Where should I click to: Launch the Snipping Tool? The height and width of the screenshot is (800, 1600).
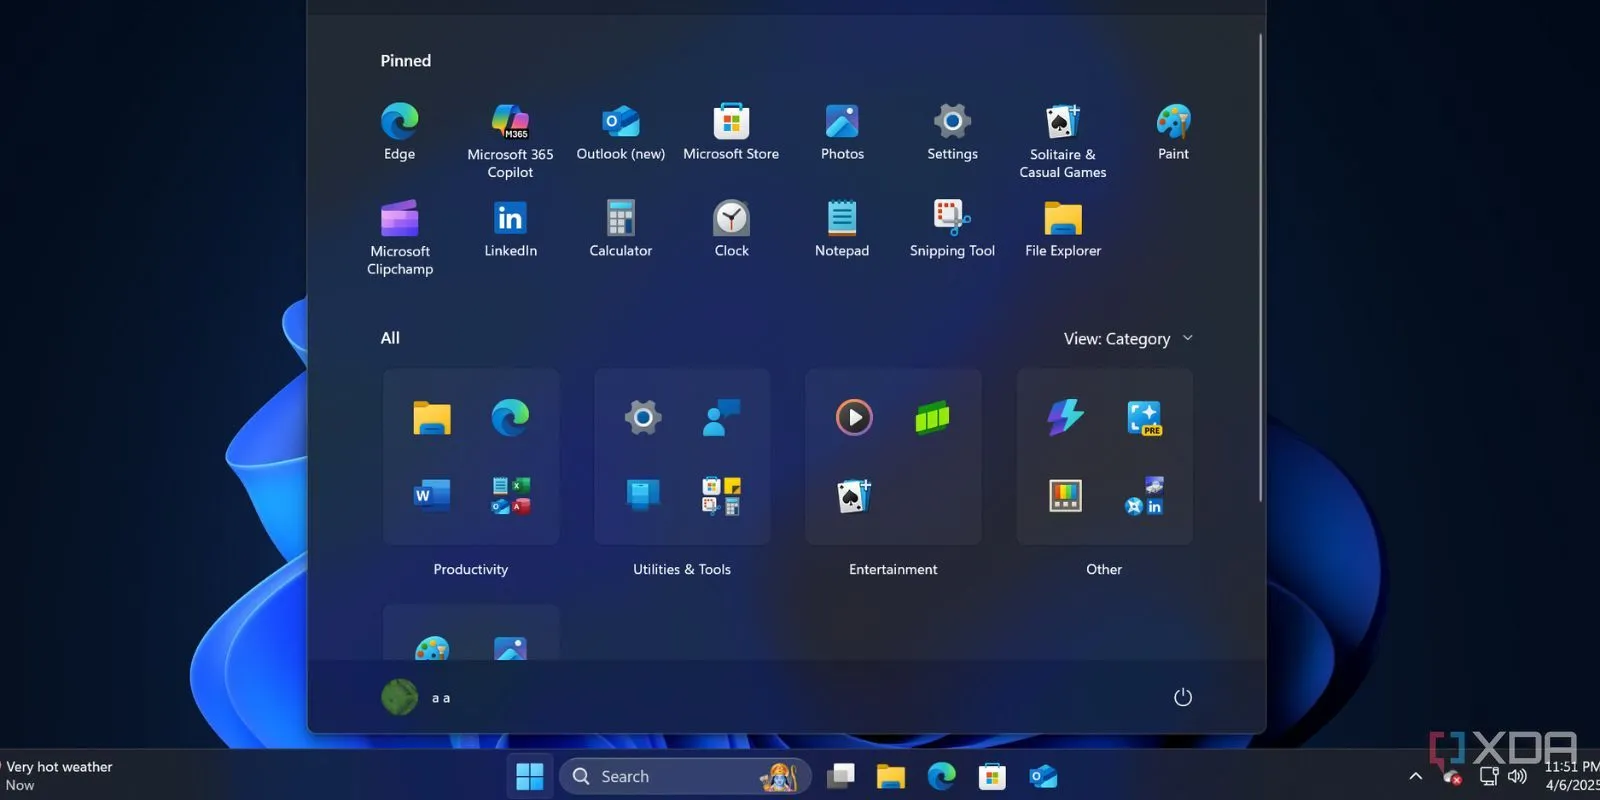tap(952, 229)
